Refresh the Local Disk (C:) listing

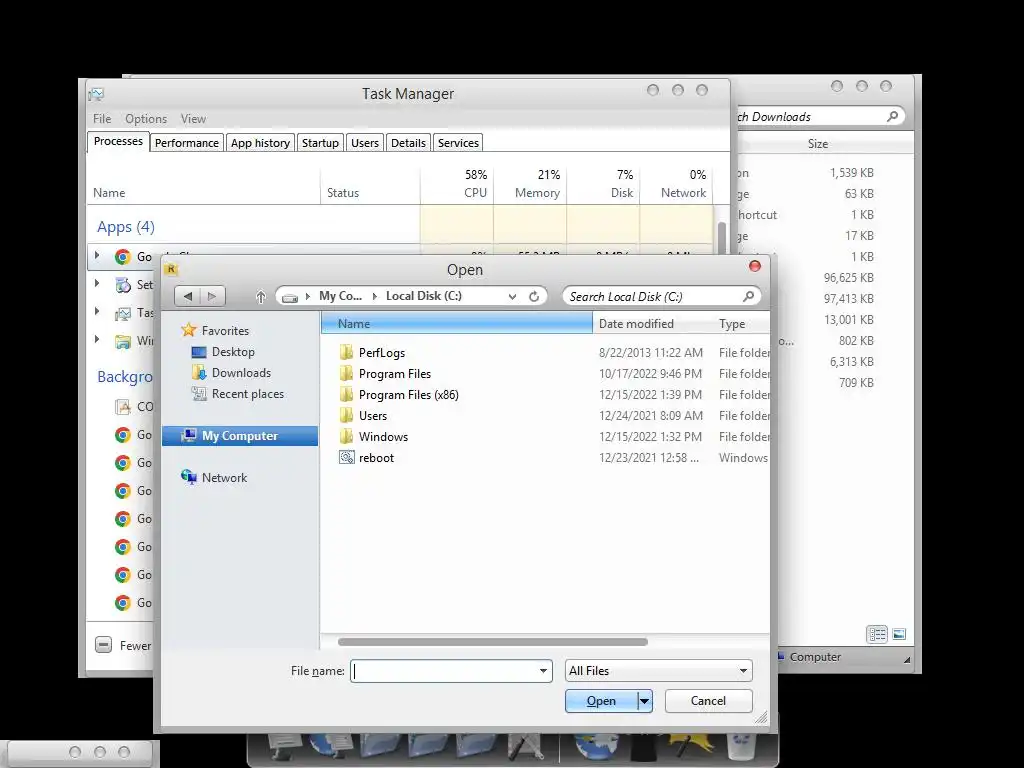(x=534, y=296)
